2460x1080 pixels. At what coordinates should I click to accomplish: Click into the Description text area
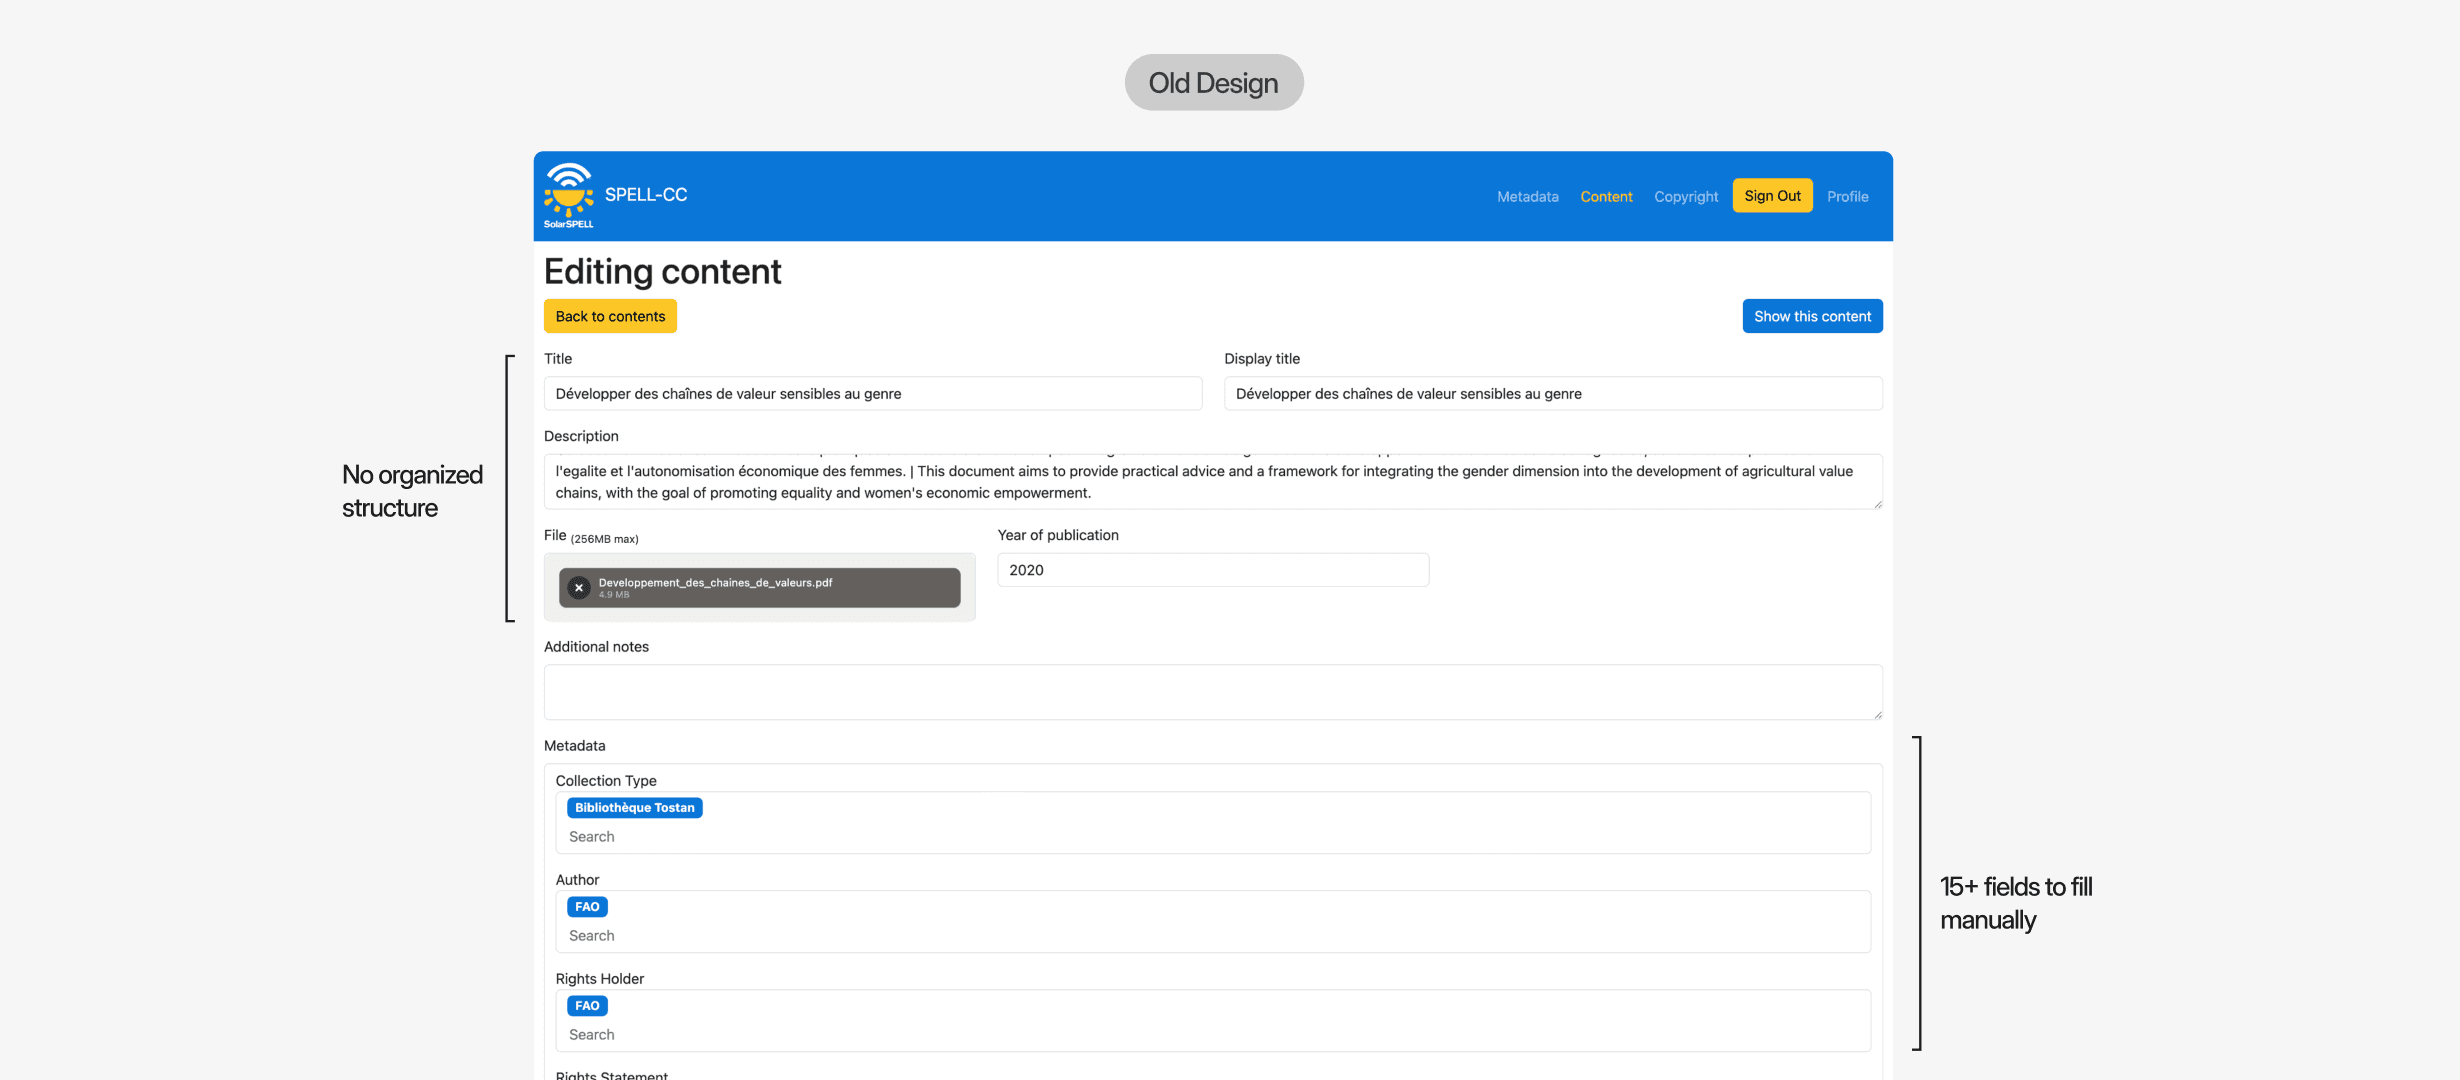coord(1212,482)
